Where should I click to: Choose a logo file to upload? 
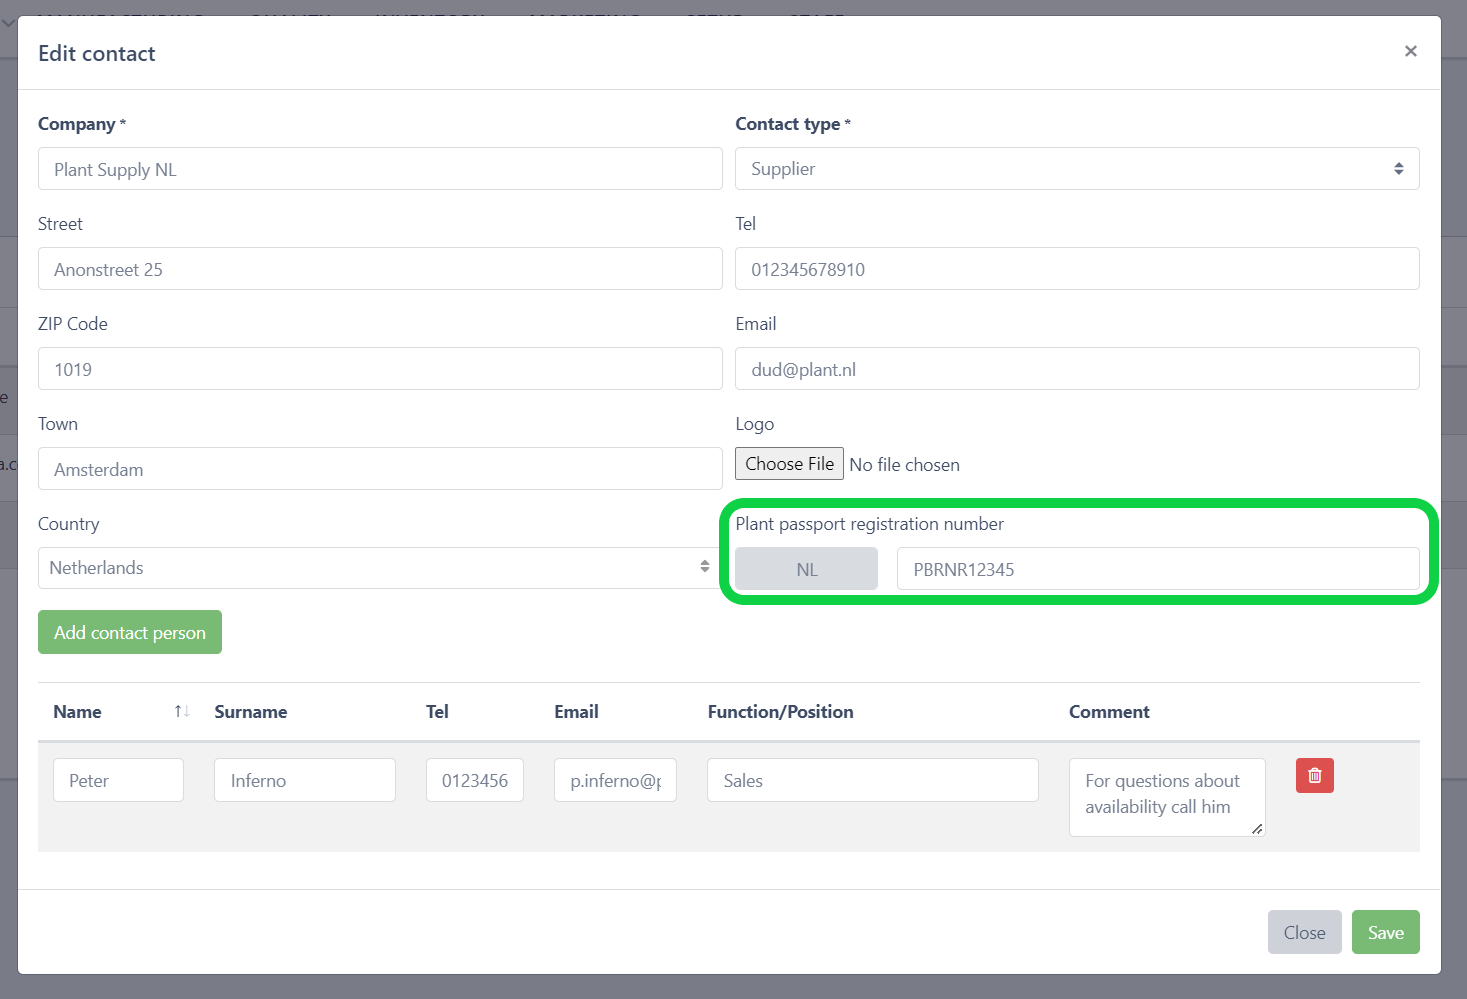(789, 464)
